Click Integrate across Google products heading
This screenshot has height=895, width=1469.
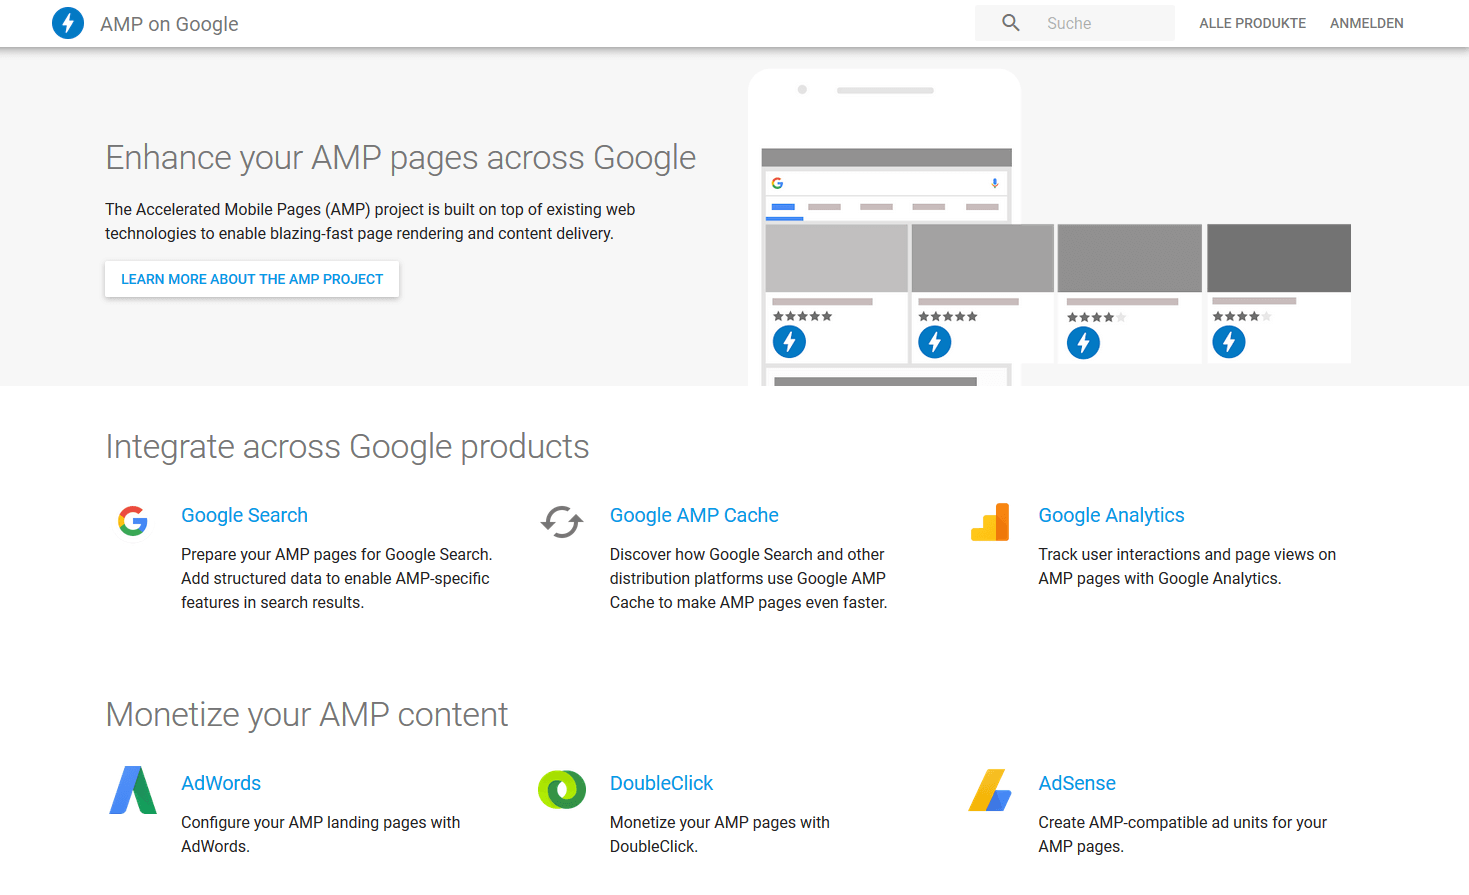pos(347,446)
